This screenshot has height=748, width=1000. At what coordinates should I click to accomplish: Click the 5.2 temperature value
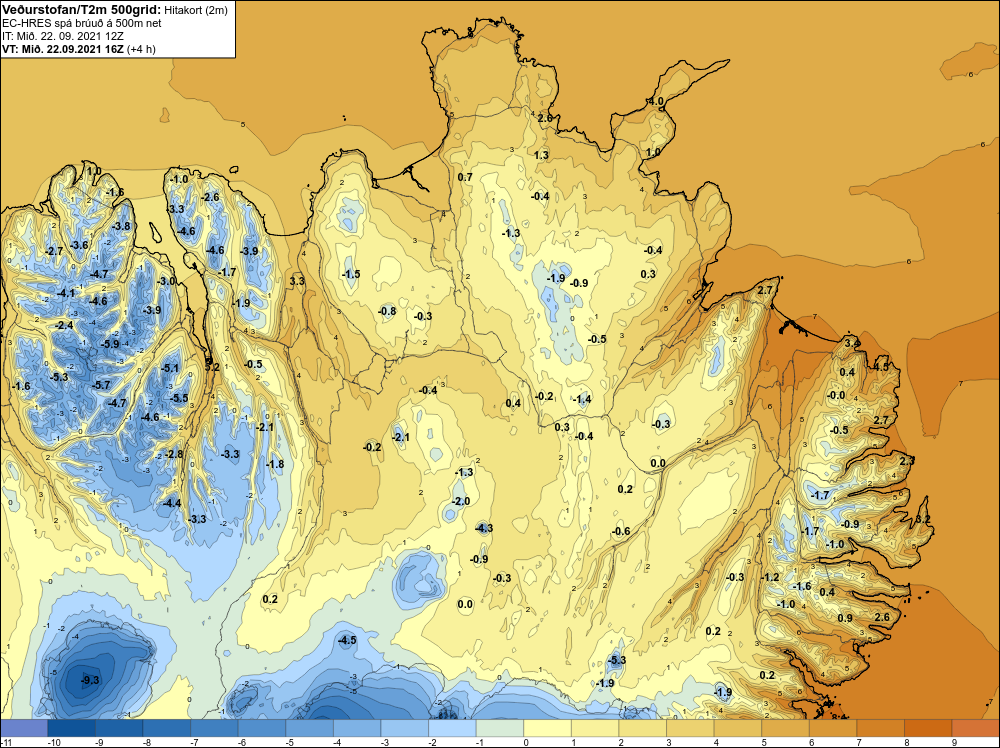point(212,367)
